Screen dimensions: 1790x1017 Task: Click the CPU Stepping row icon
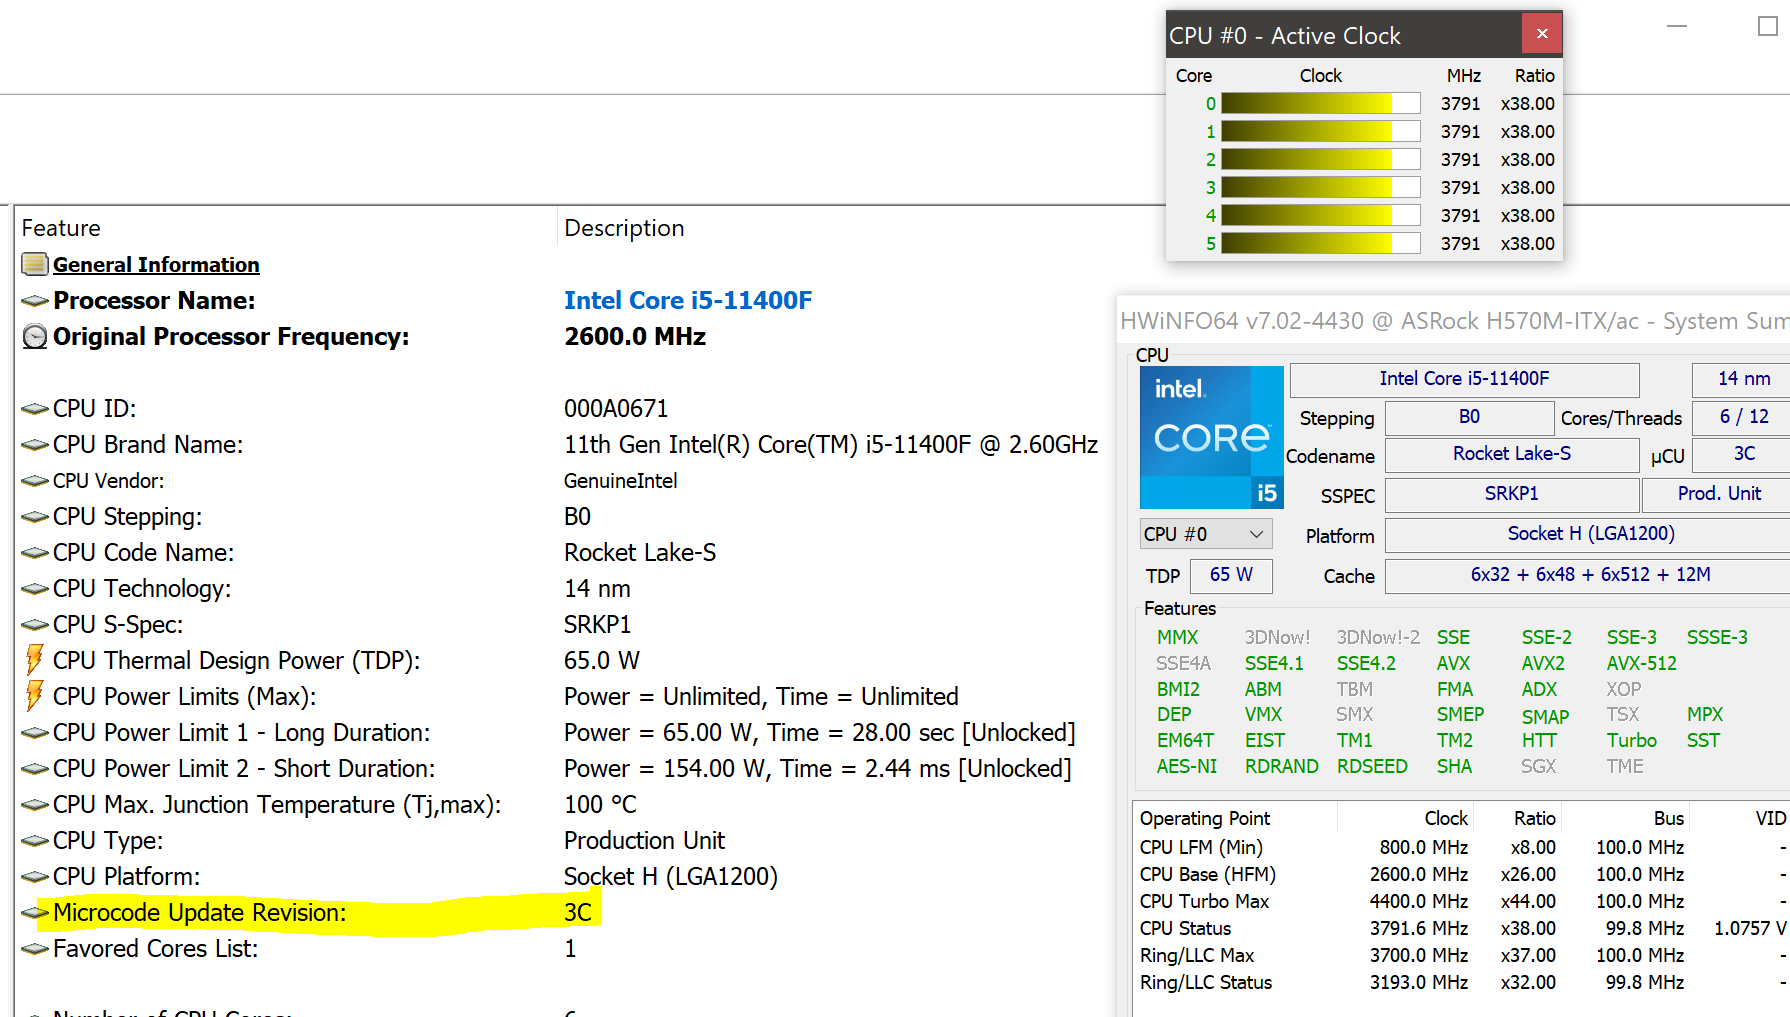point(35,516)
